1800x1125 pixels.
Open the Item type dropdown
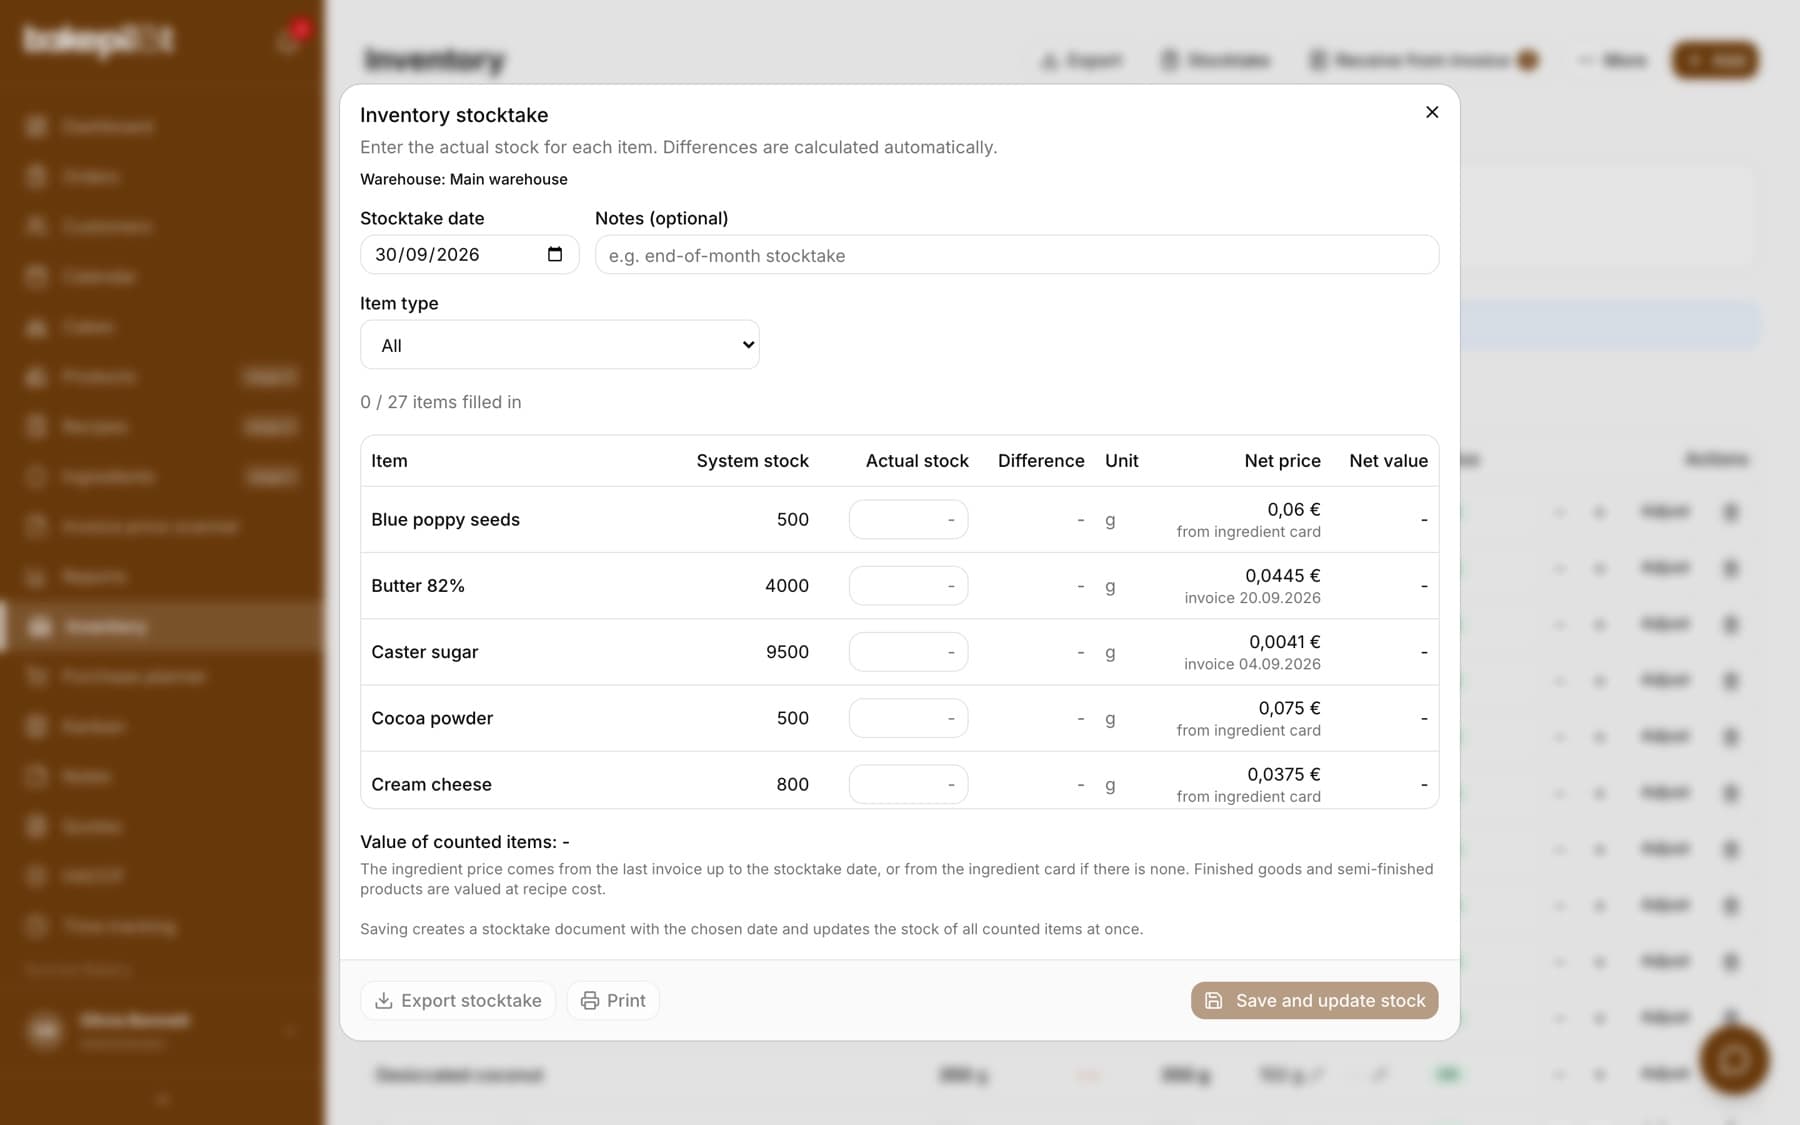(x=559, y=345)
